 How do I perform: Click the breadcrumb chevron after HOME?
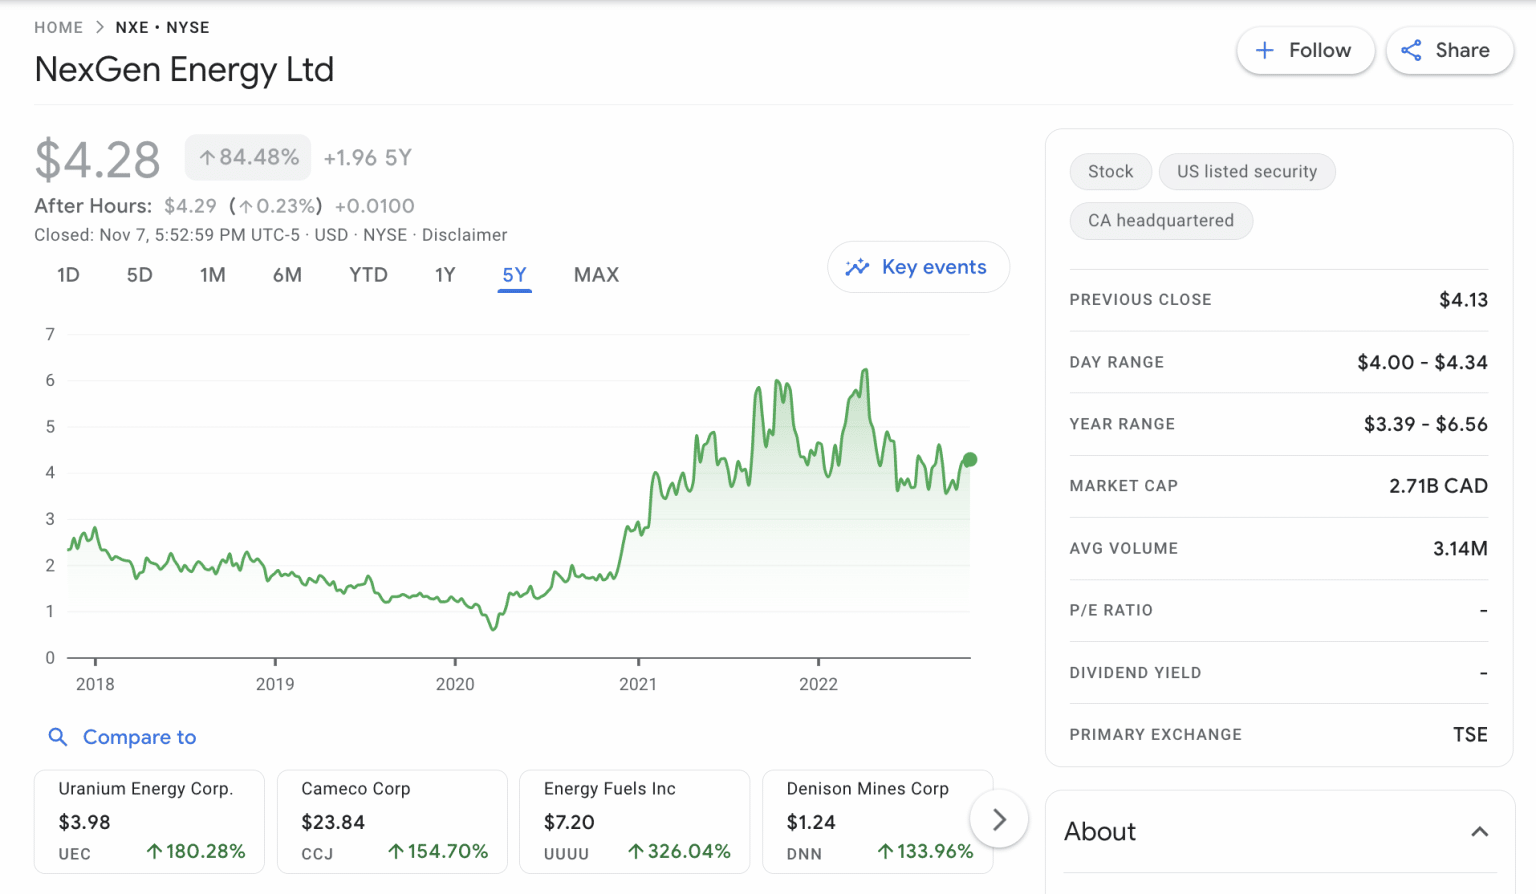(100, 28)
